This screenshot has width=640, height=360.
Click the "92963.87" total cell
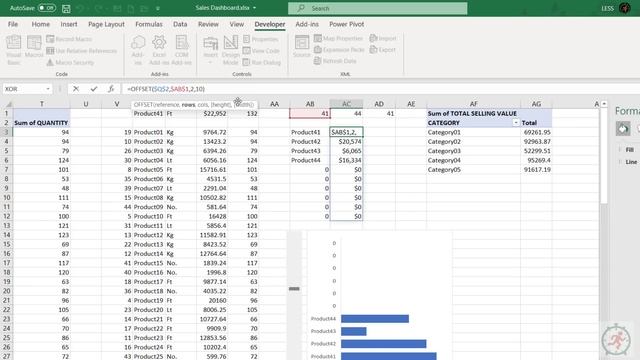point(536,141)
